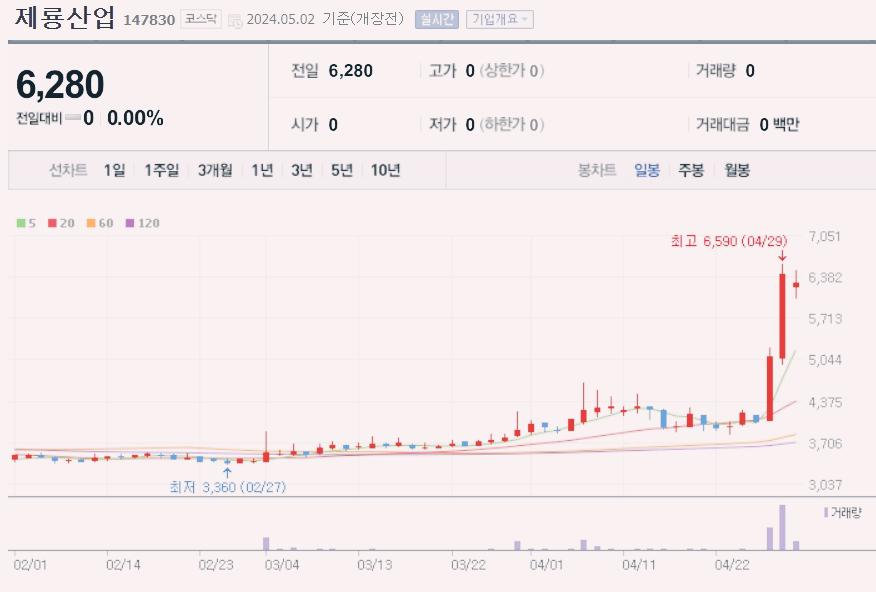Click the 최고 6,590 (04/29) label

tap(729, 241)
